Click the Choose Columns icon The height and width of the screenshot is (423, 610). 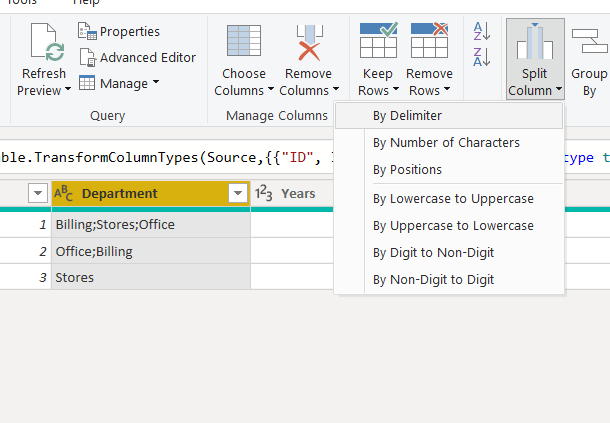[244, 41]
